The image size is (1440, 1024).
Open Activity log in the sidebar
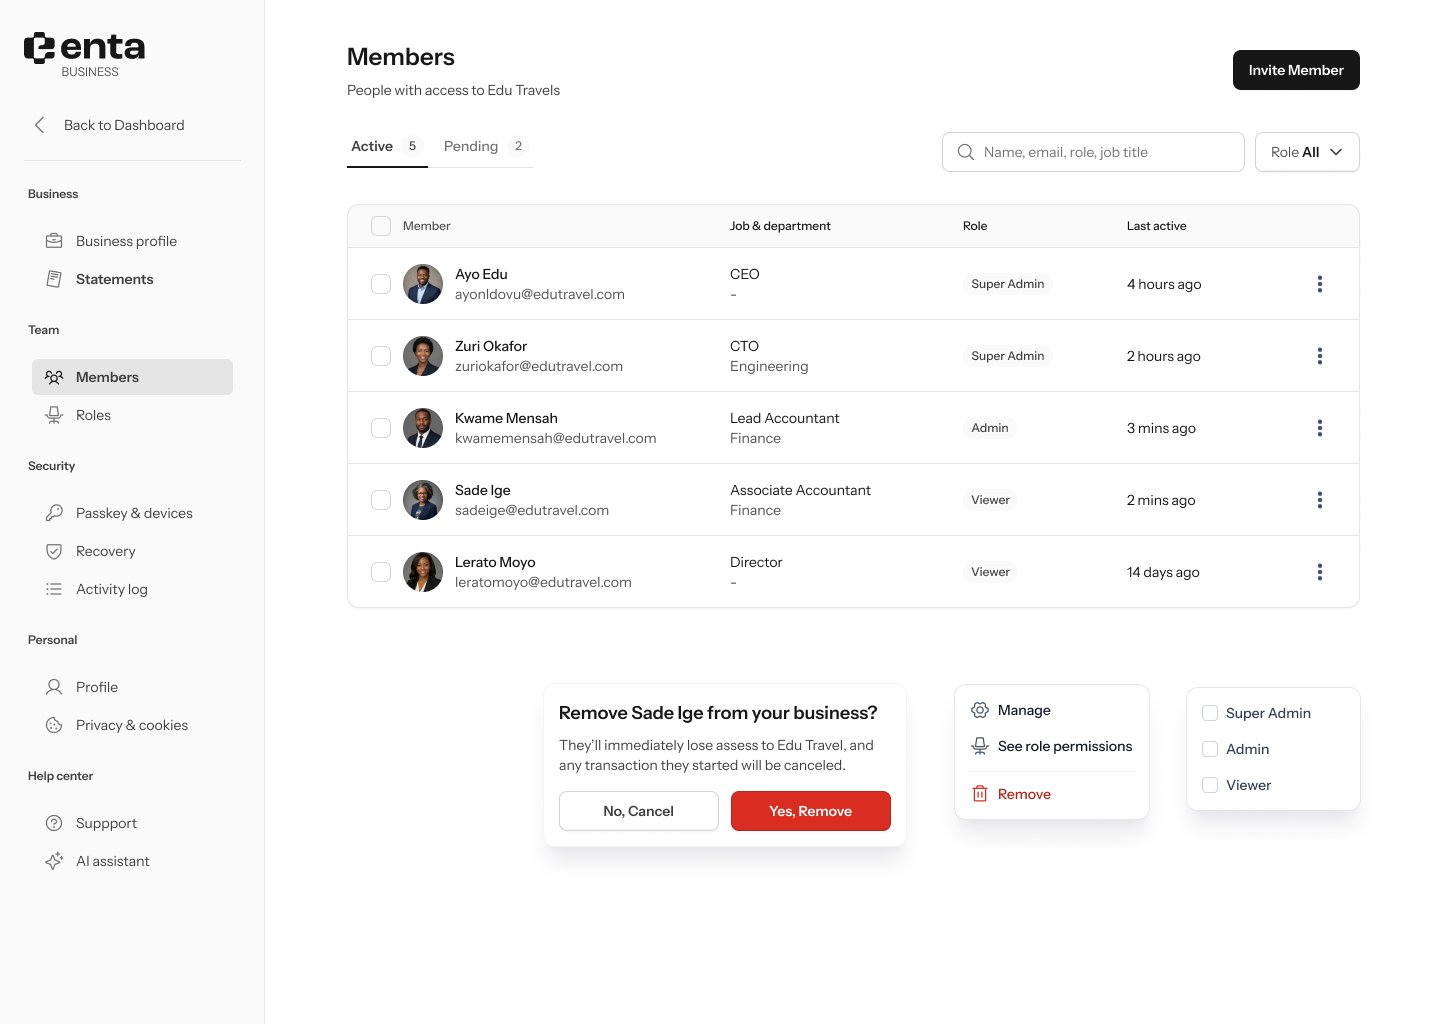(x=132, y=589)
